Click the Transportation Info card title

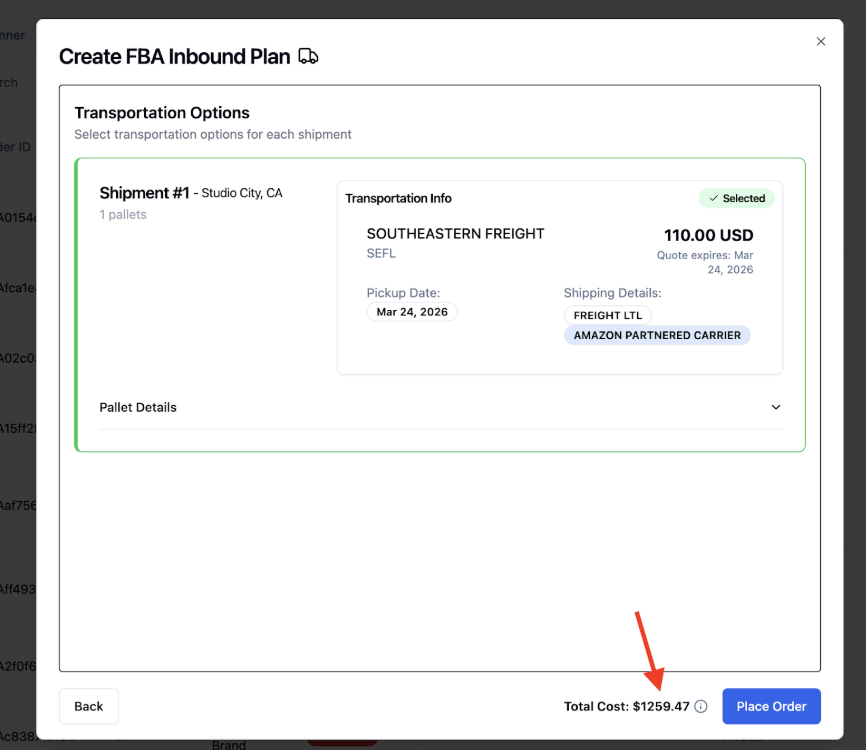pyautogui.click(x=398, y=198)
